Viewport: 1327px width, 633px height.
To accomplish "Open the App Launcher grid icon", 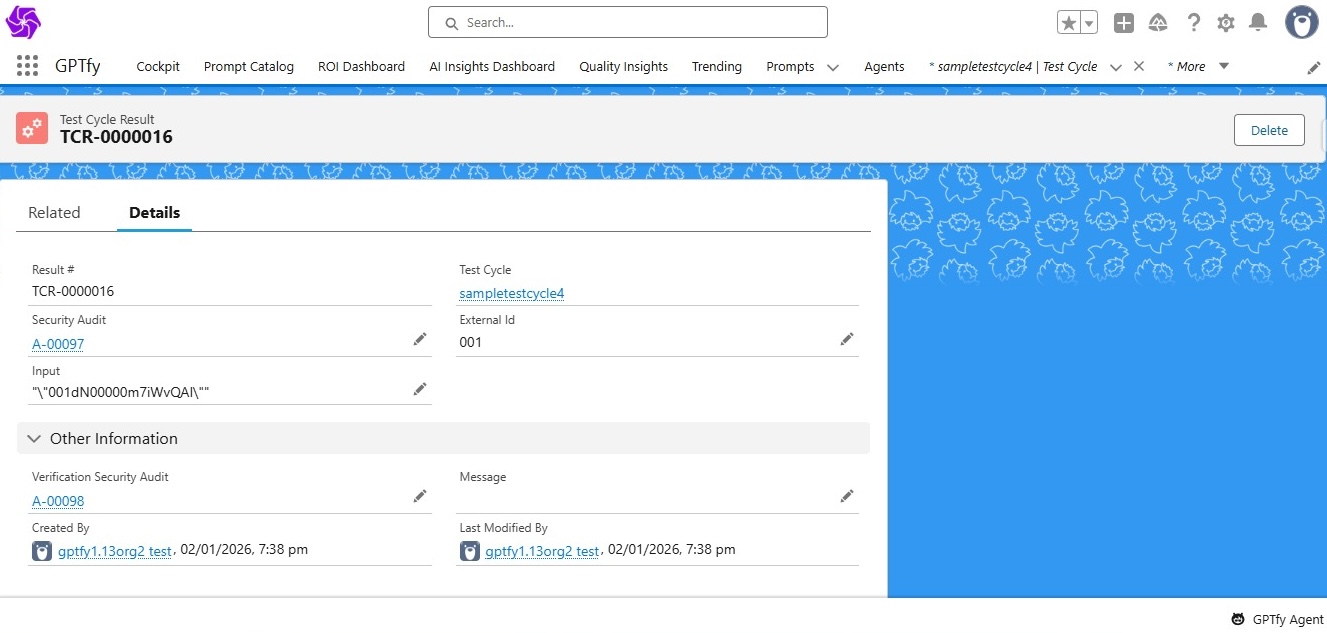I will pos(27,66).
